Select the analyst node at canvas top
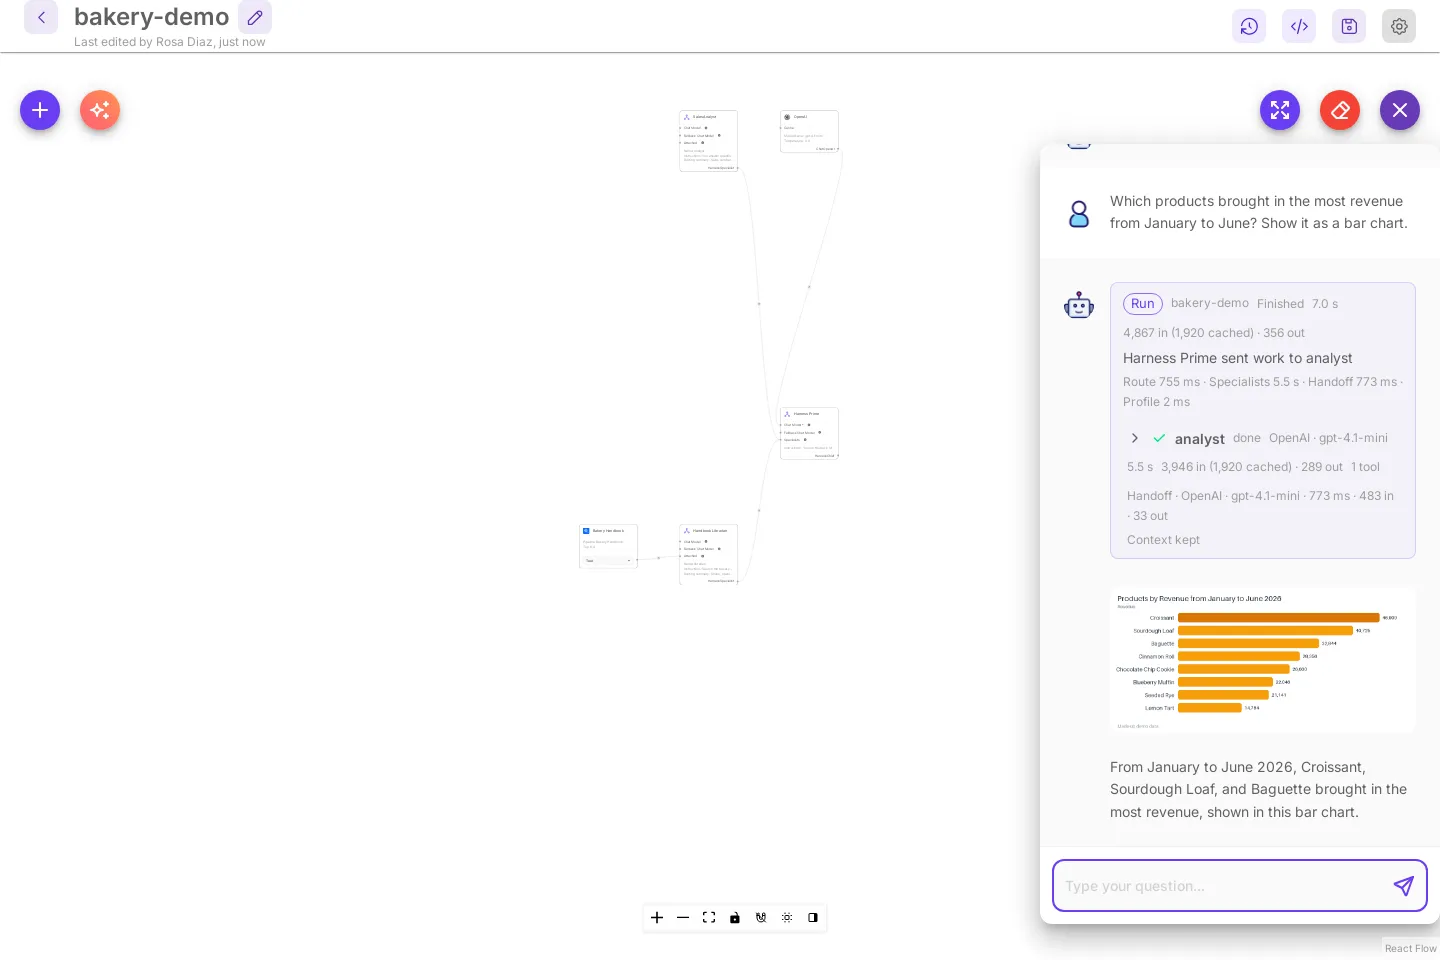This screenshot has width=1440, height=960. tap(708, 141)
